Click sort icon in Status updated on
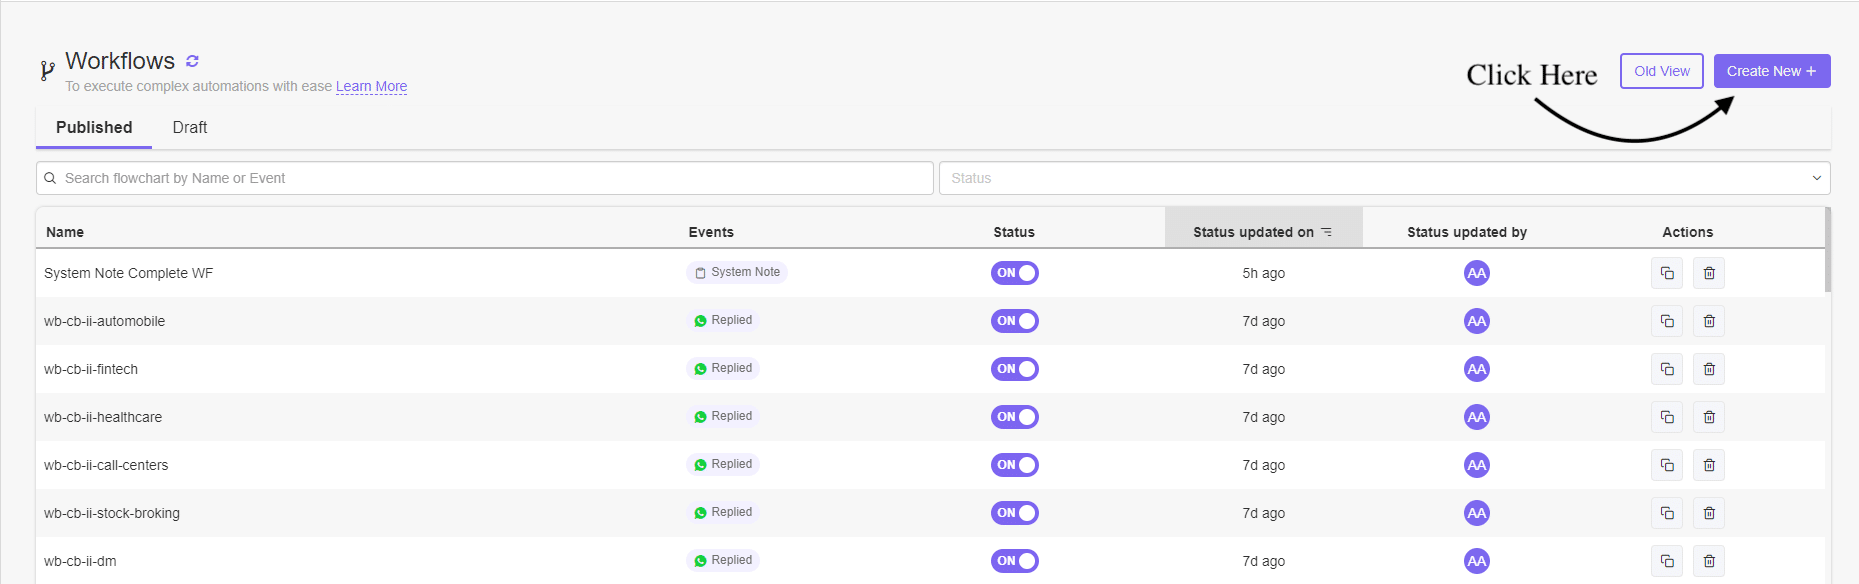Viewport: 1859px width, 584px height. (1327, 232)
